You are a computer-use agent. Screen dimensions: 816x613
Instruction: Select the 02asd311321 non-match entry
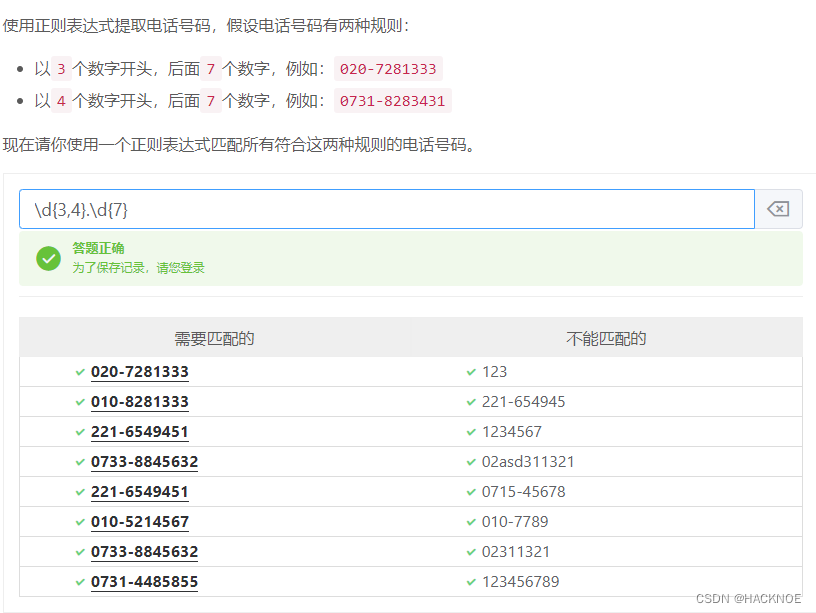528,462
